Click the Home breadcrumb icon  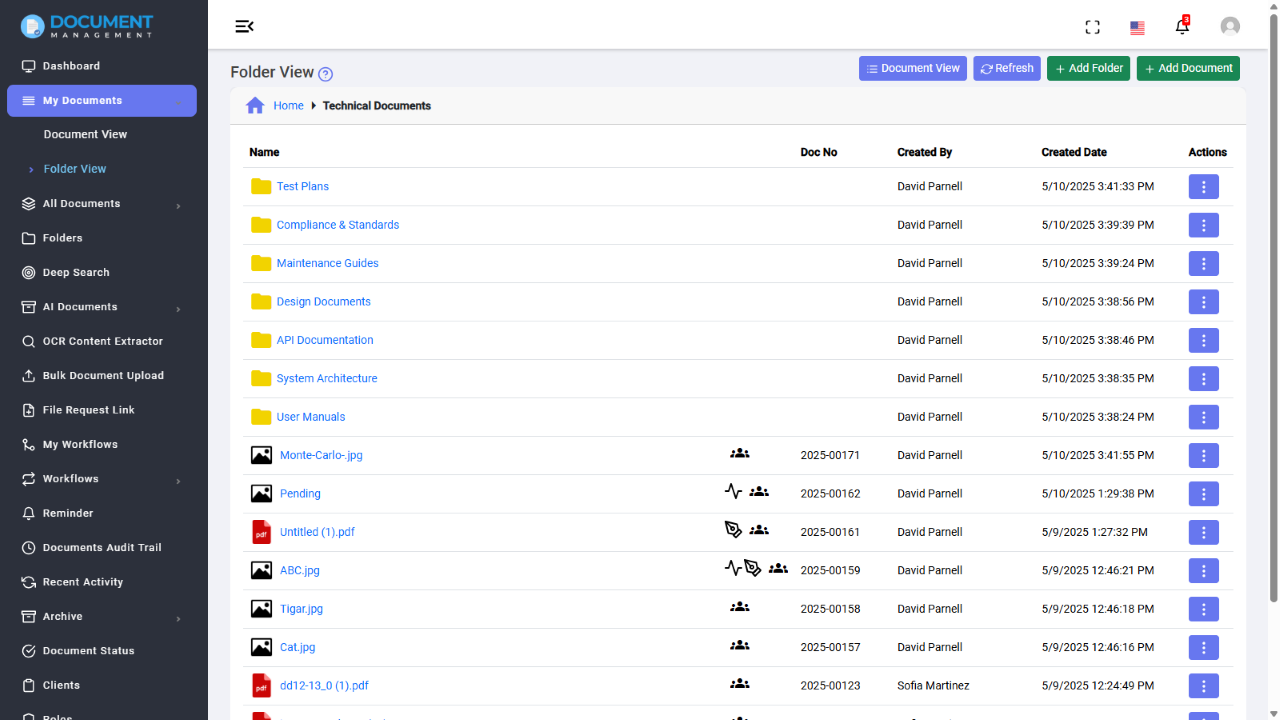coord(255,105)
